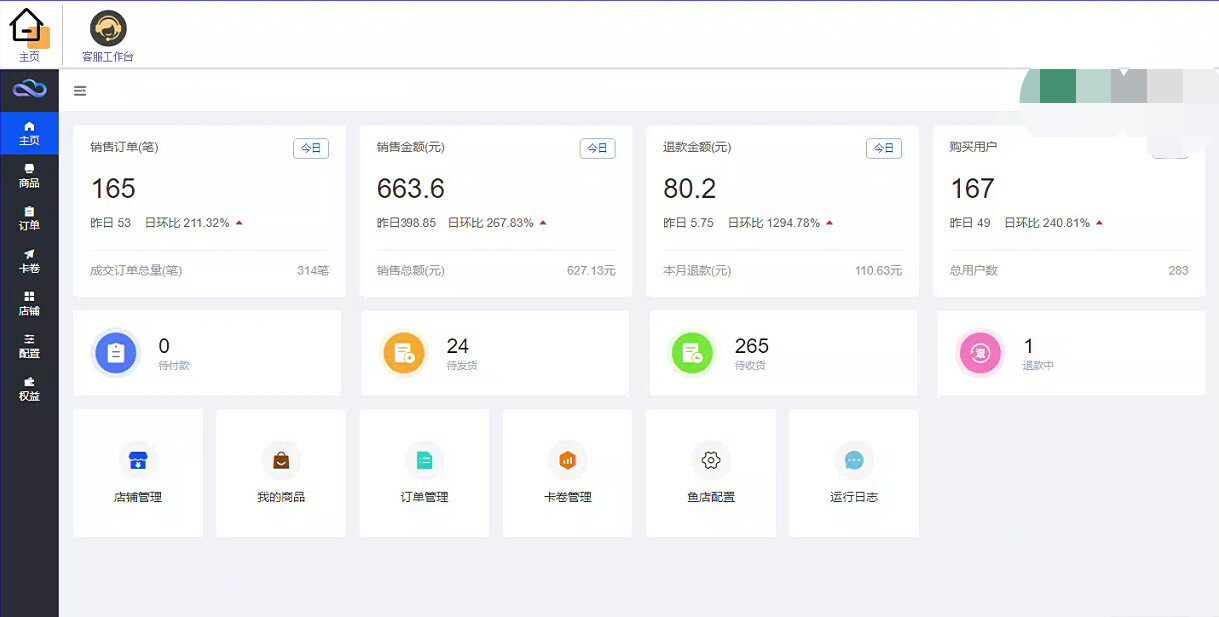Open 订单 in the left sidebar
The image size is (1219, 617).
click(29, 218)
